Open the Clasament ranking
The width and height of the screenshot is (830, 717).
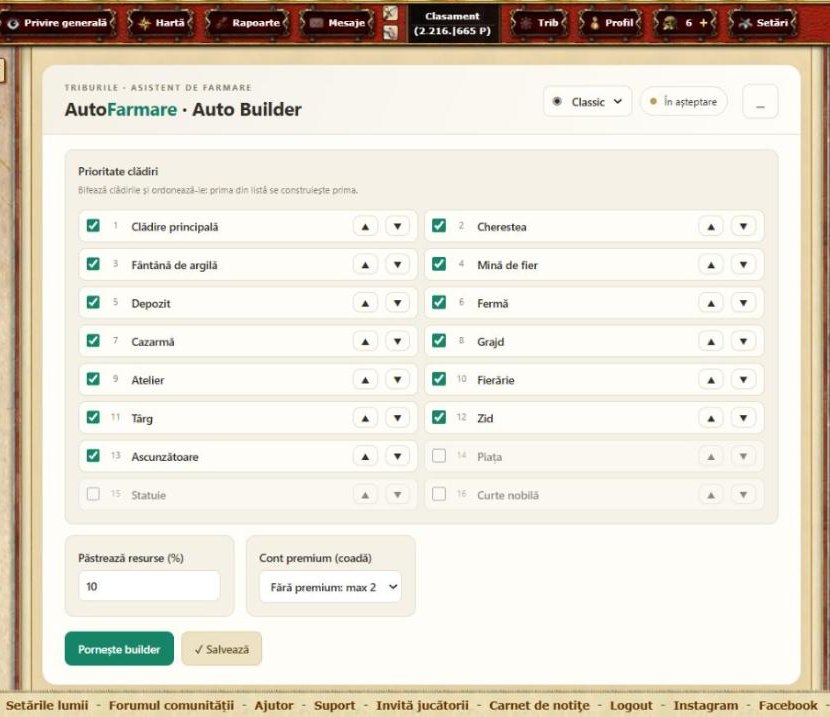pos(453,24)
